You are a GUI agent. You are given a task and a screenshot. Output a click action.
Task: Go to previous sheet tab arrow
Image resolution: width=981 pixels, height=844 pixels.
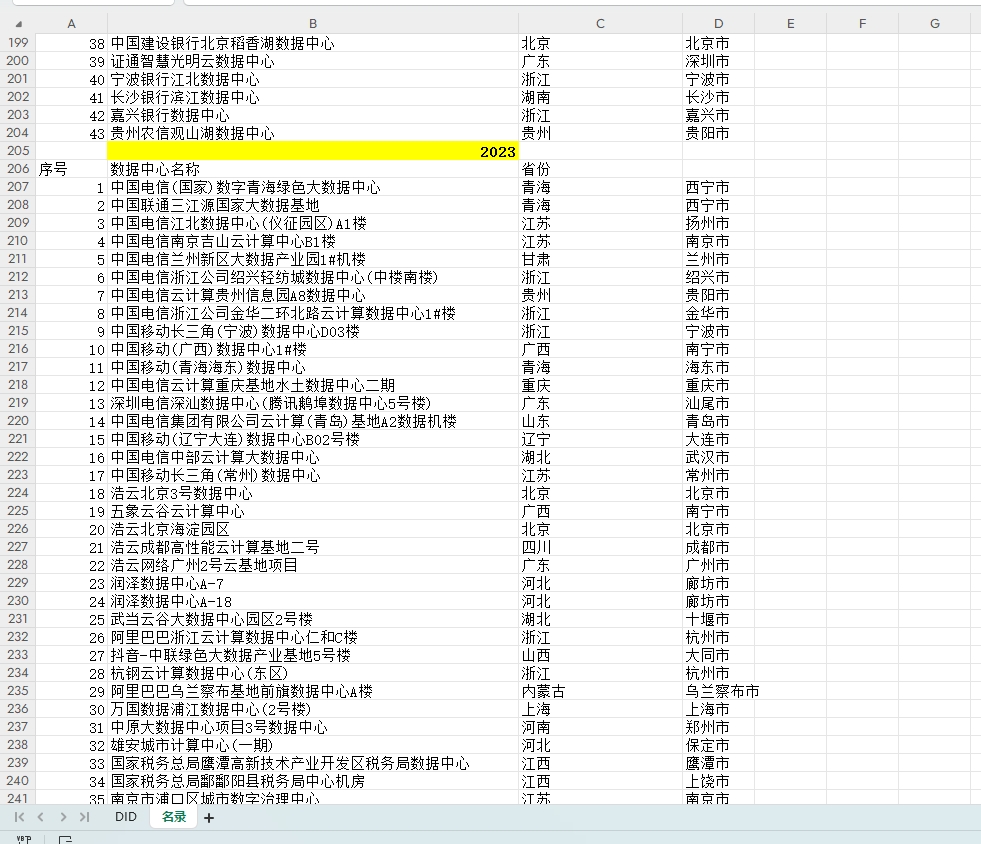41,817
